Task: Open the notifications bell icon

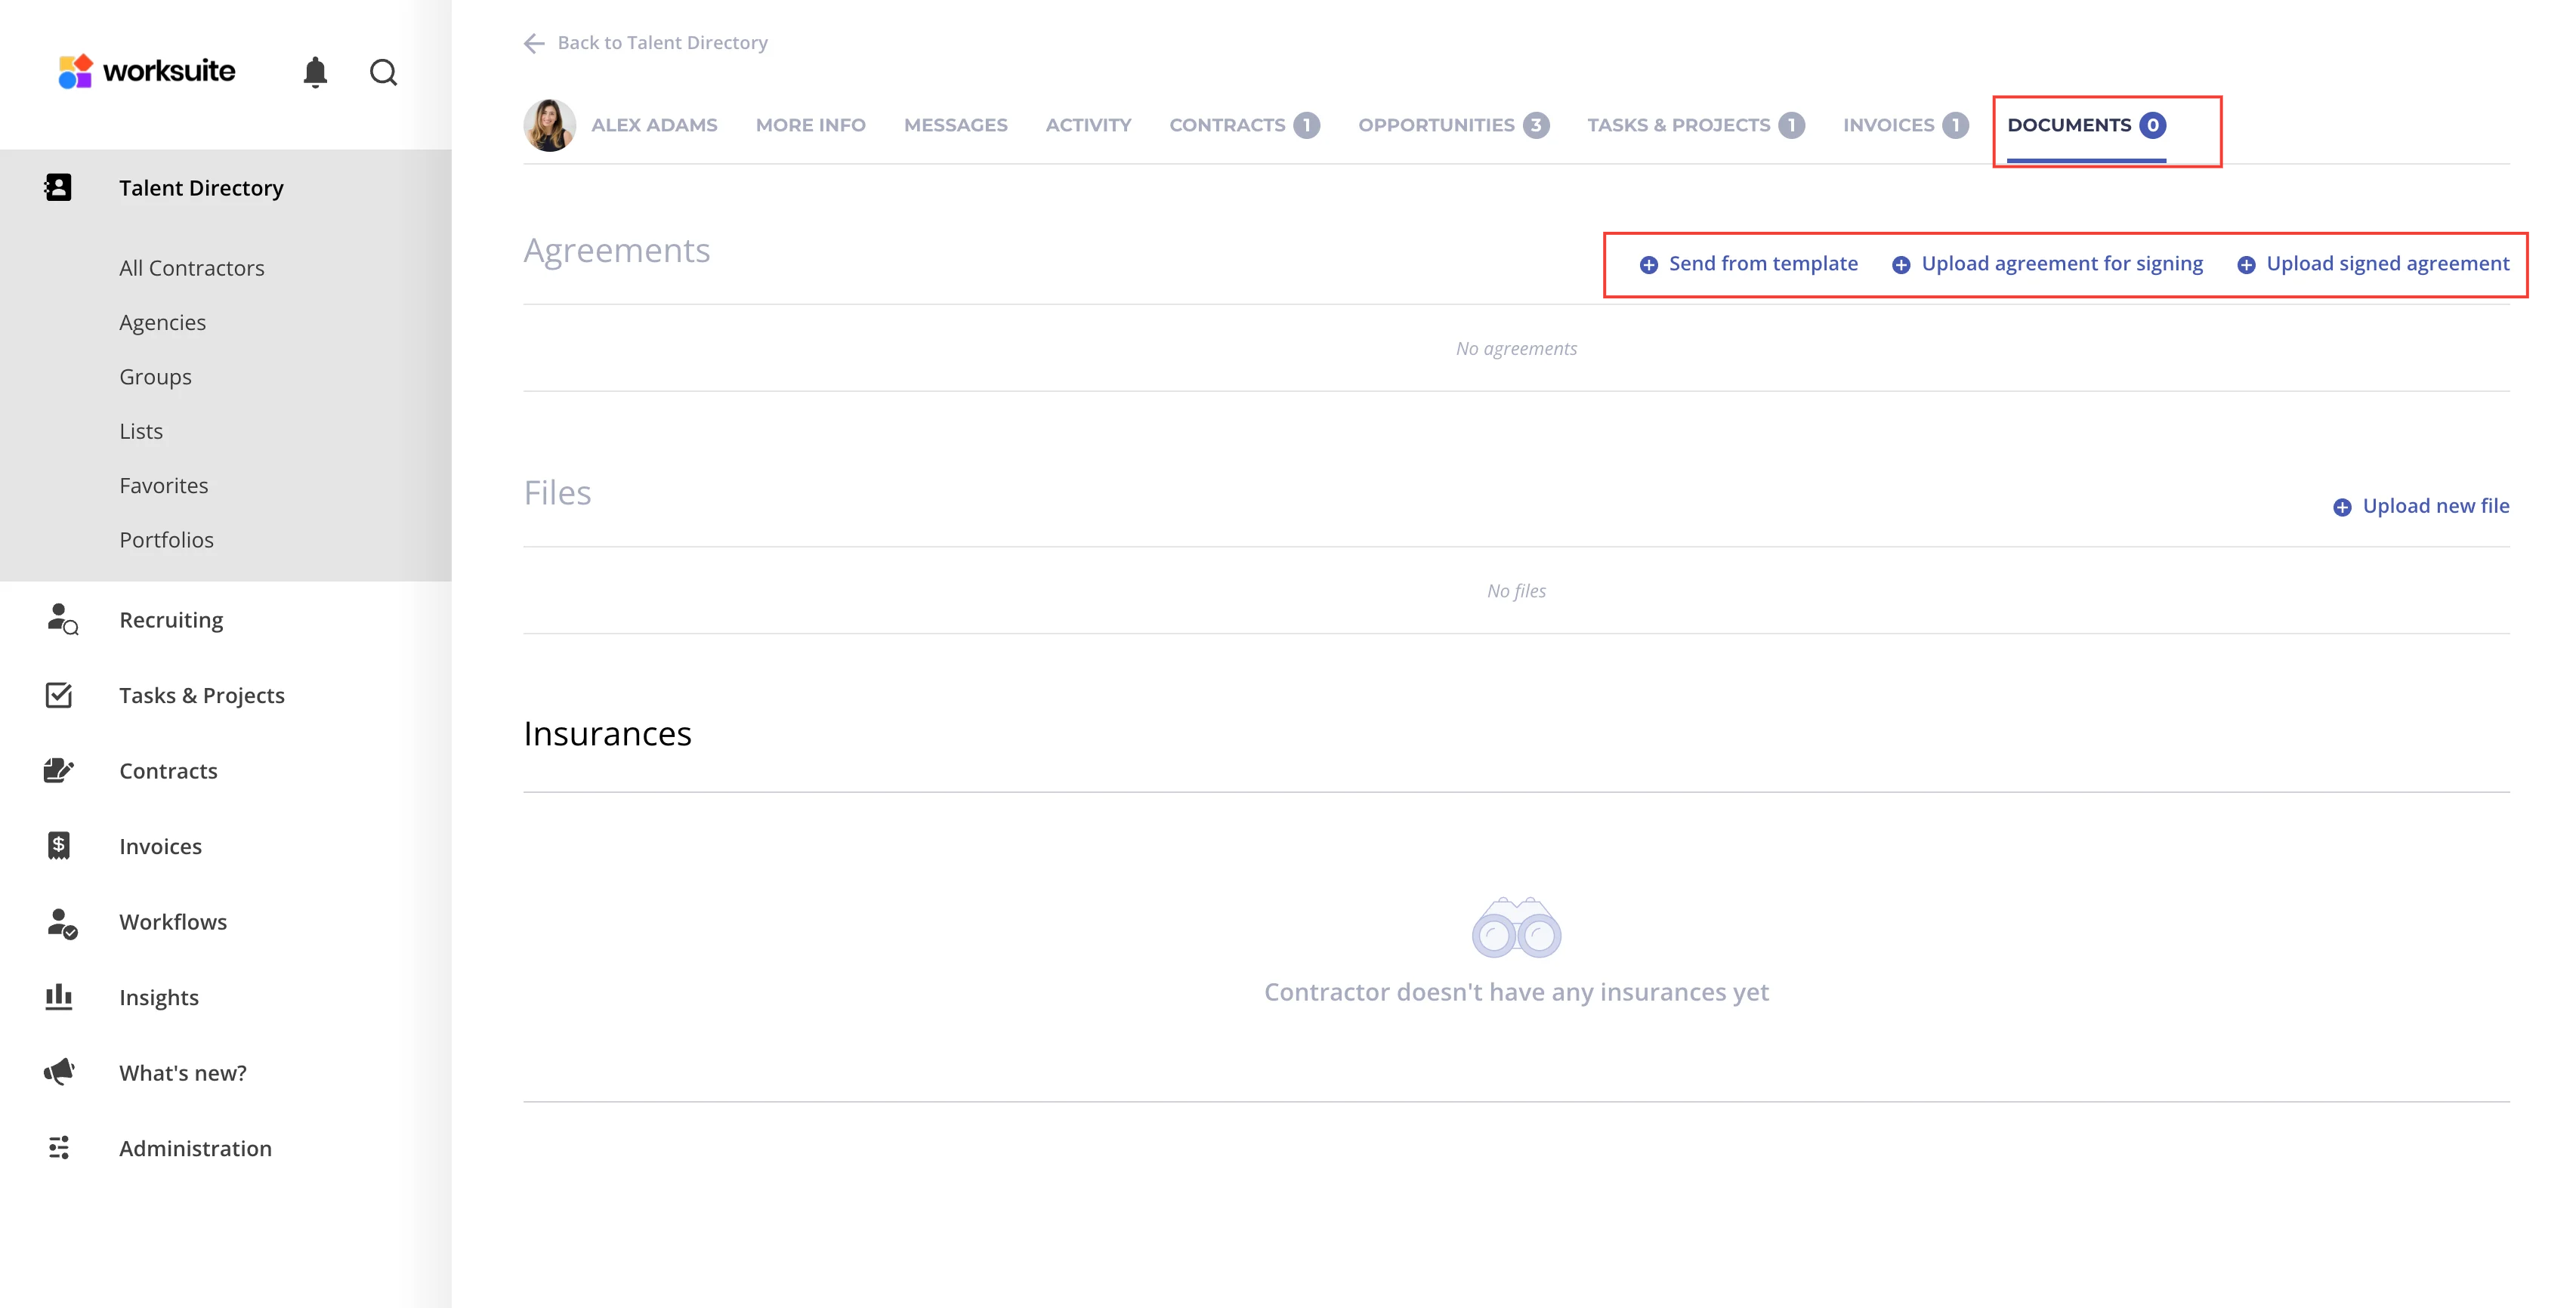Action: click(x=315, y=72)
